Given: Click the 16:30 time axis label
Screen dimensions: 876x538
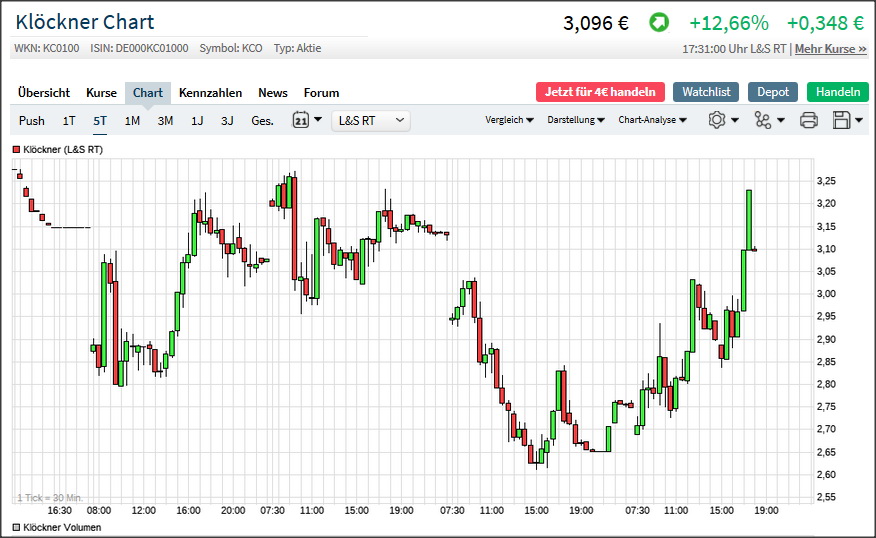Looking at the screenshot, I should click(x=59, y=511).
